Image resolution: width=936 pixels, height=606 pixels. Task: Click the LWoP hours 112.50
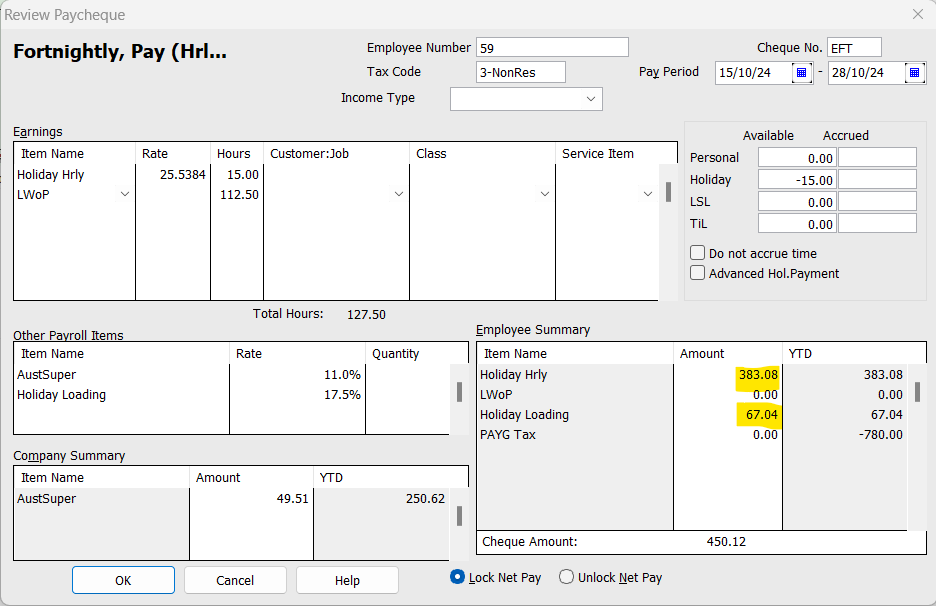tap(239, 195)
